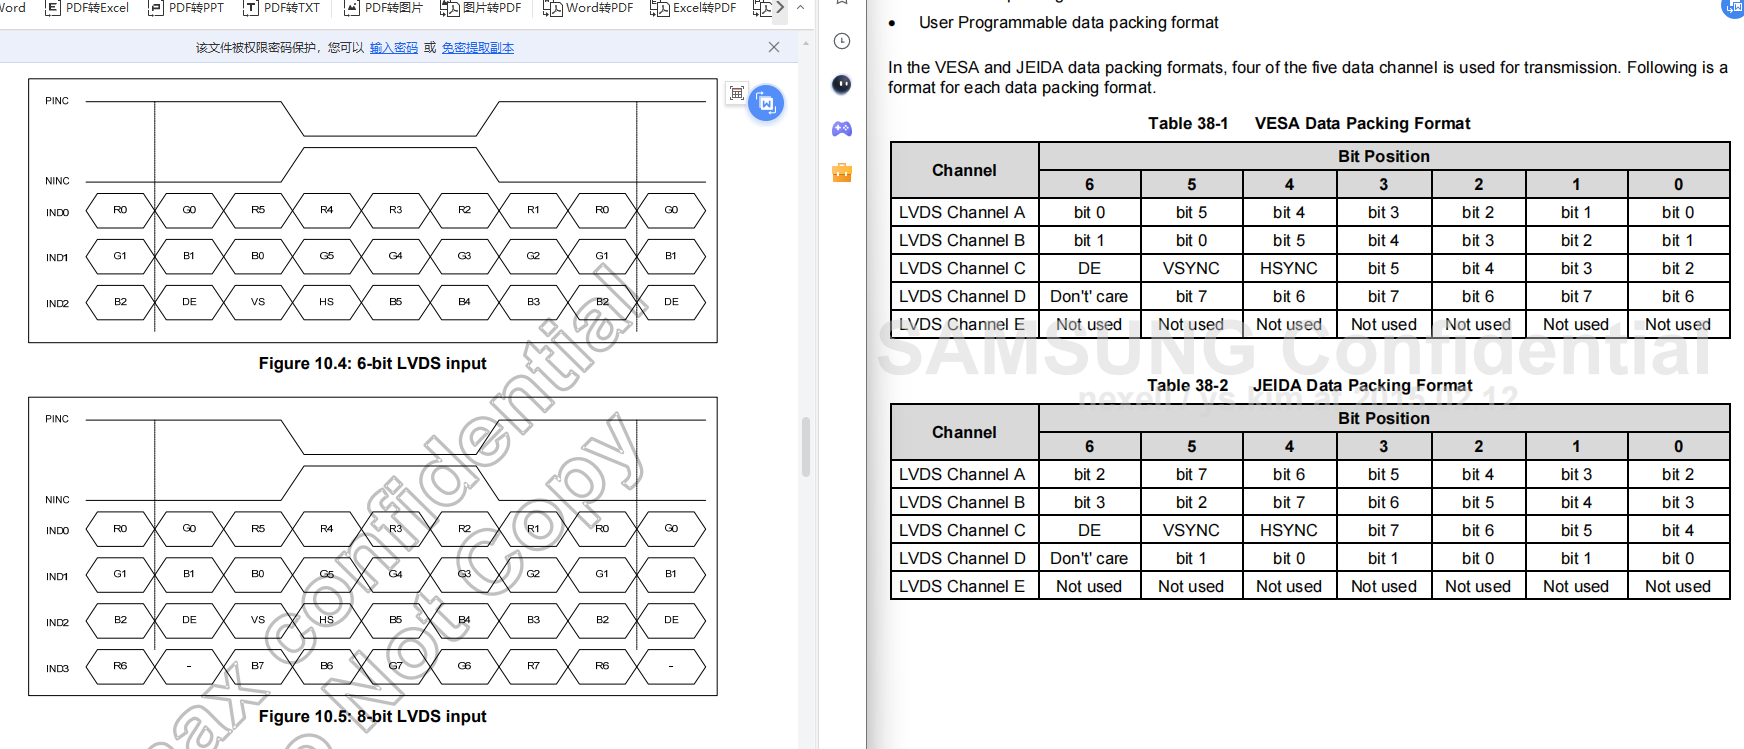Open the dark robot assistant sidebar icon
This screenshot has width=1744, height=749.
pos(842,84)
